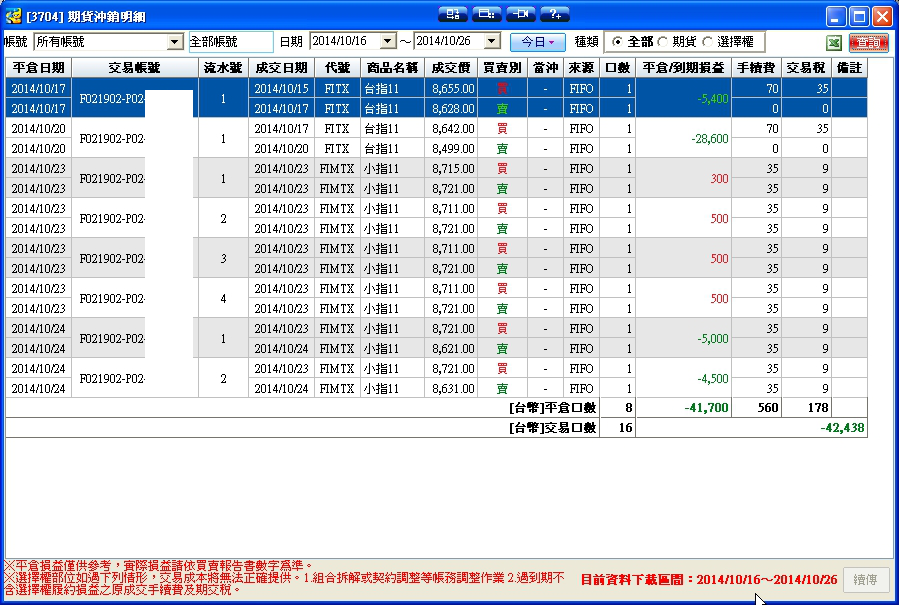Click the price cell 8,628.00
899x605 pixels.
coord(453,108)
